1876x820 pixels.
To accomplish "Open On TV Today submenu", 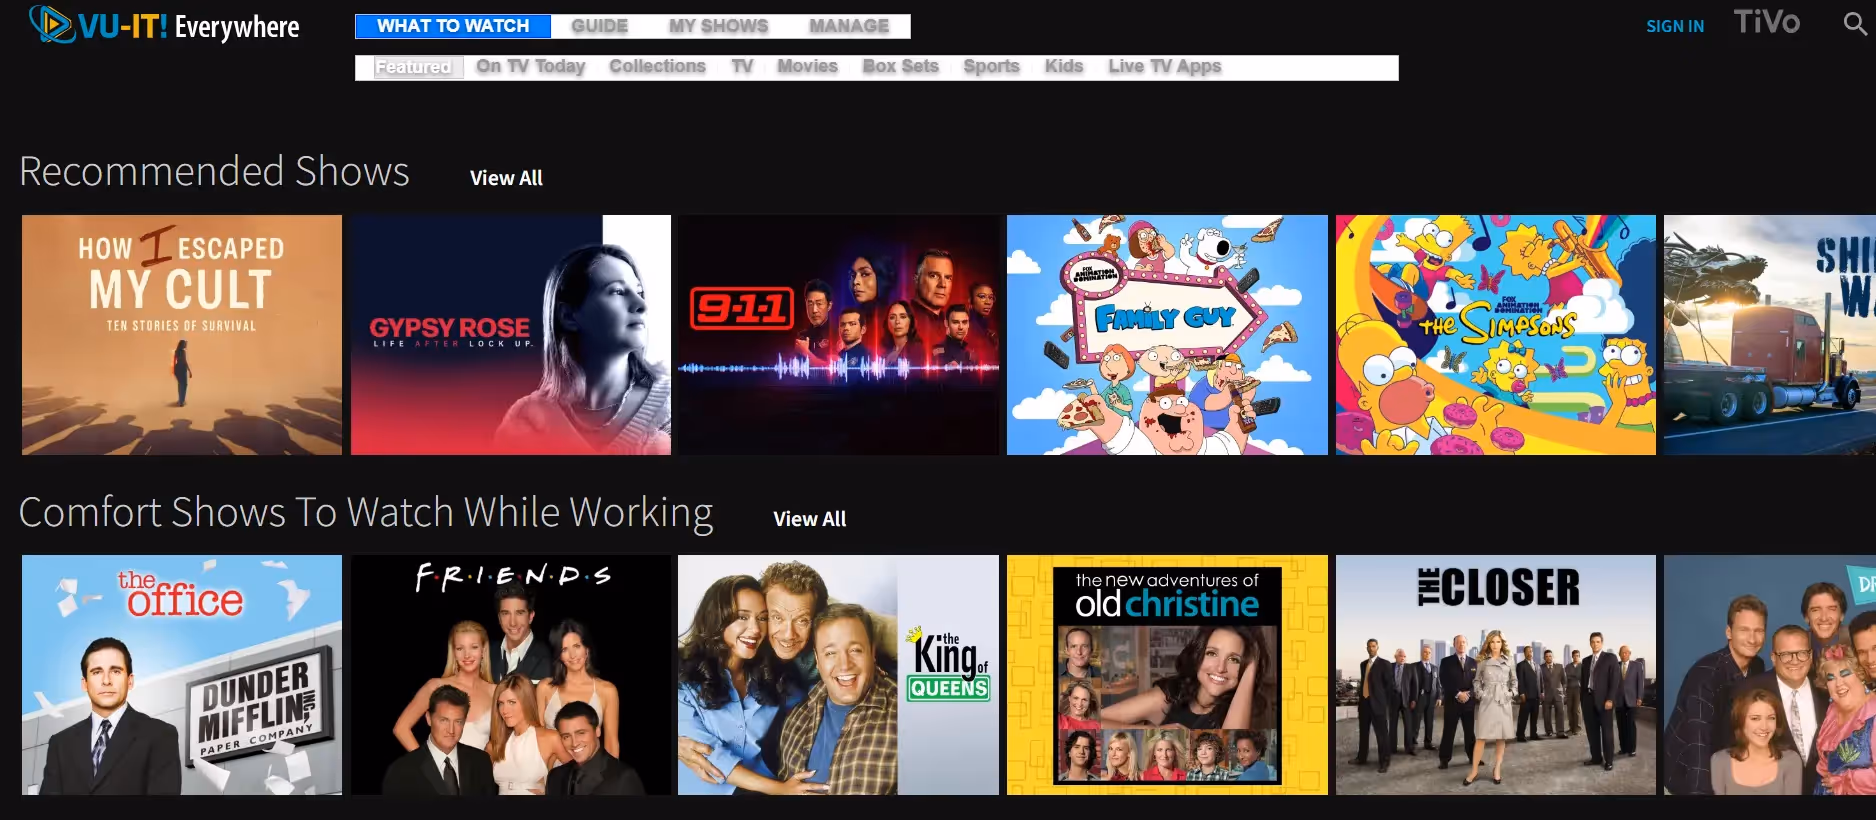I will (531, 66).
